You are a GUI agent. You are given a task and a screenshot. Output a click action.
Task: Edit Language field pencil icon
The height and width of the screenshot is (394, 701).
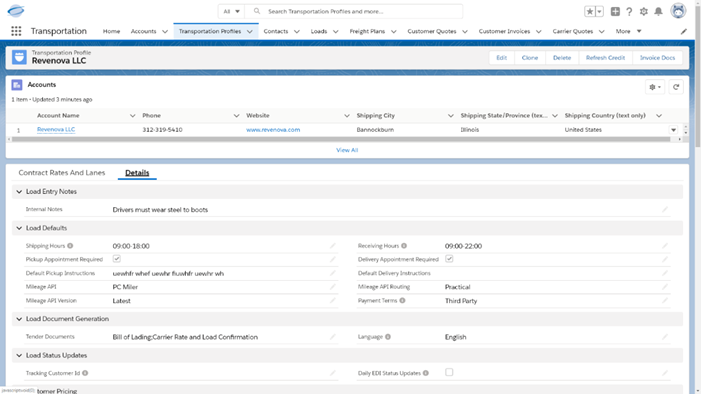(665, 337)
